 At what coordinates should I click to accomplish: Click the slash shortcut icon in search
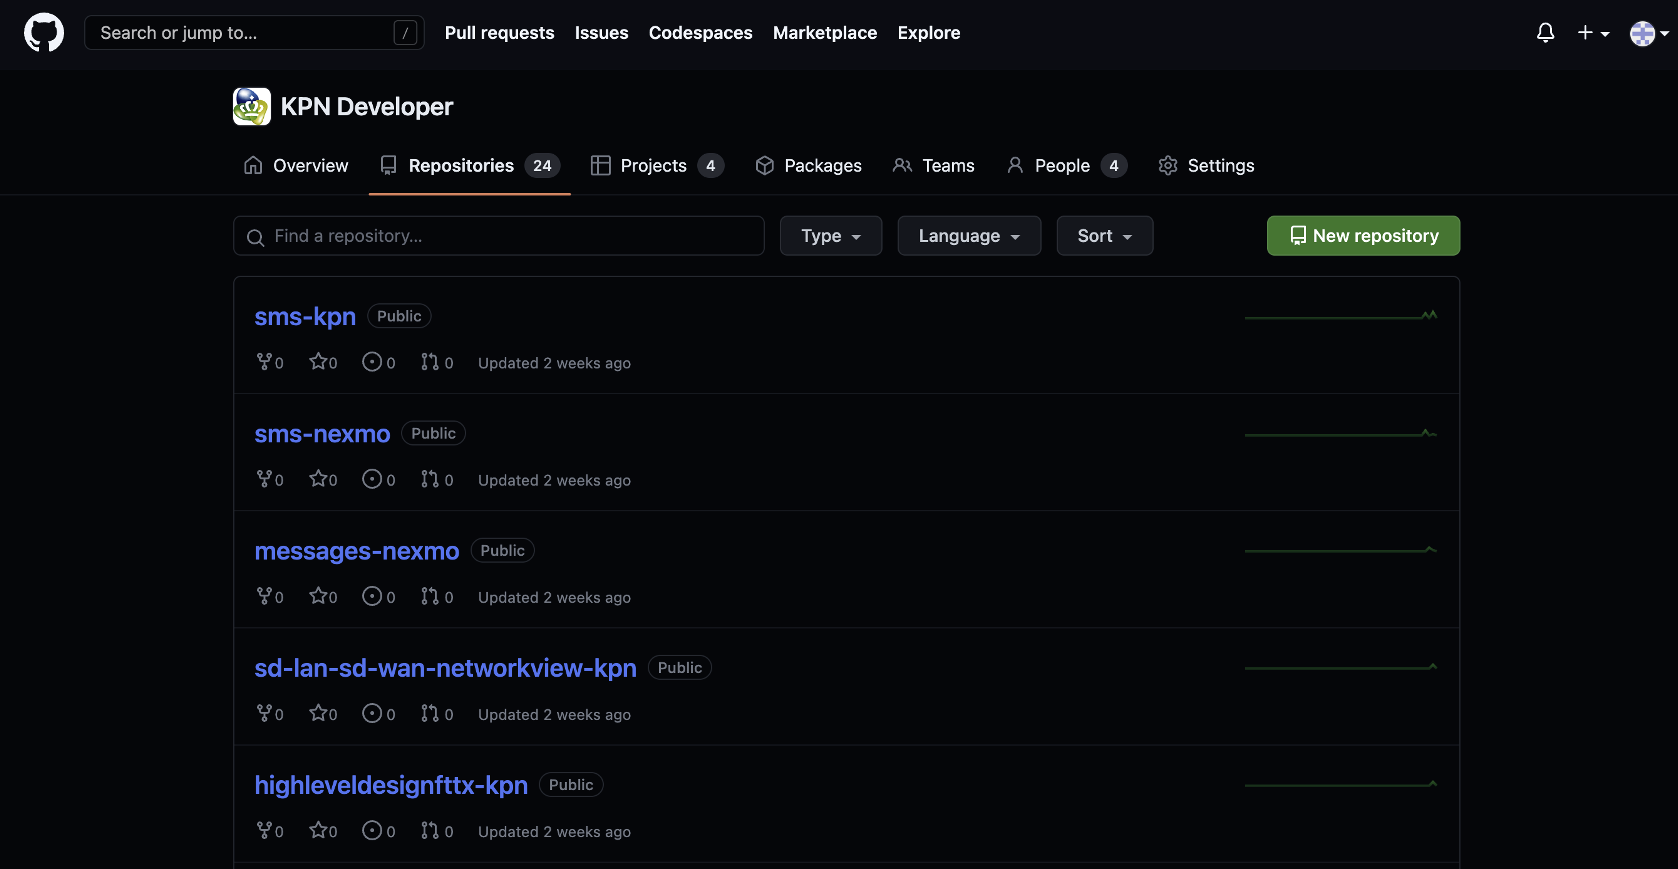pyautogui.click(x=405, y=33)
